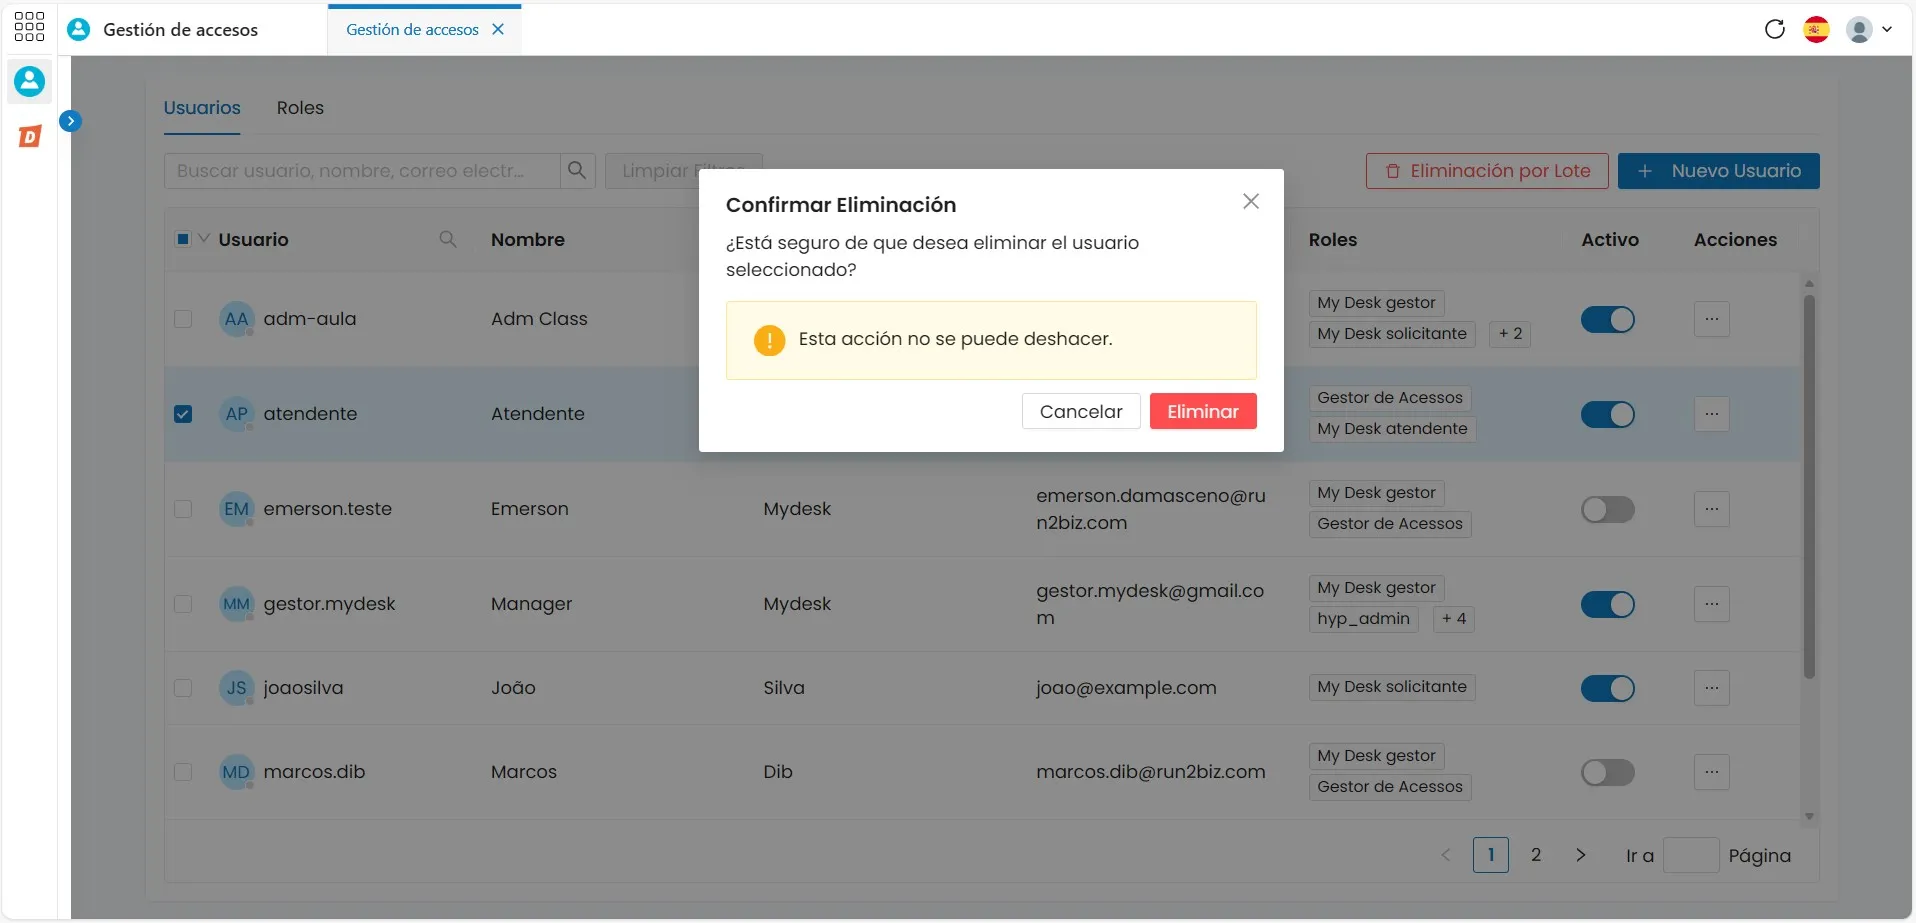Open actions menu for joaosilva row
Screen dimensions: 1916x923
[1711, 688]
